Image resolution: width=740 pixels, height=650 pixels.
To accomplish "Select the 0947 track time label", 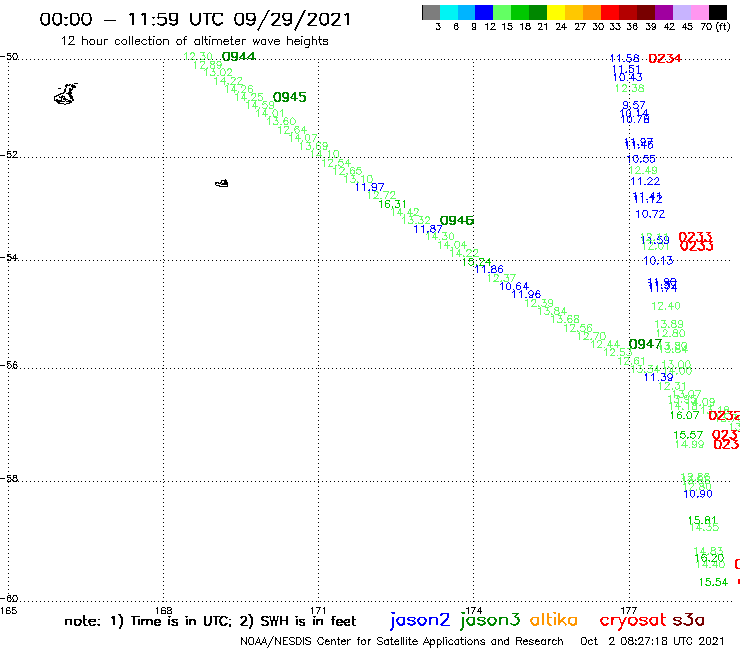I will coord(645,344).
